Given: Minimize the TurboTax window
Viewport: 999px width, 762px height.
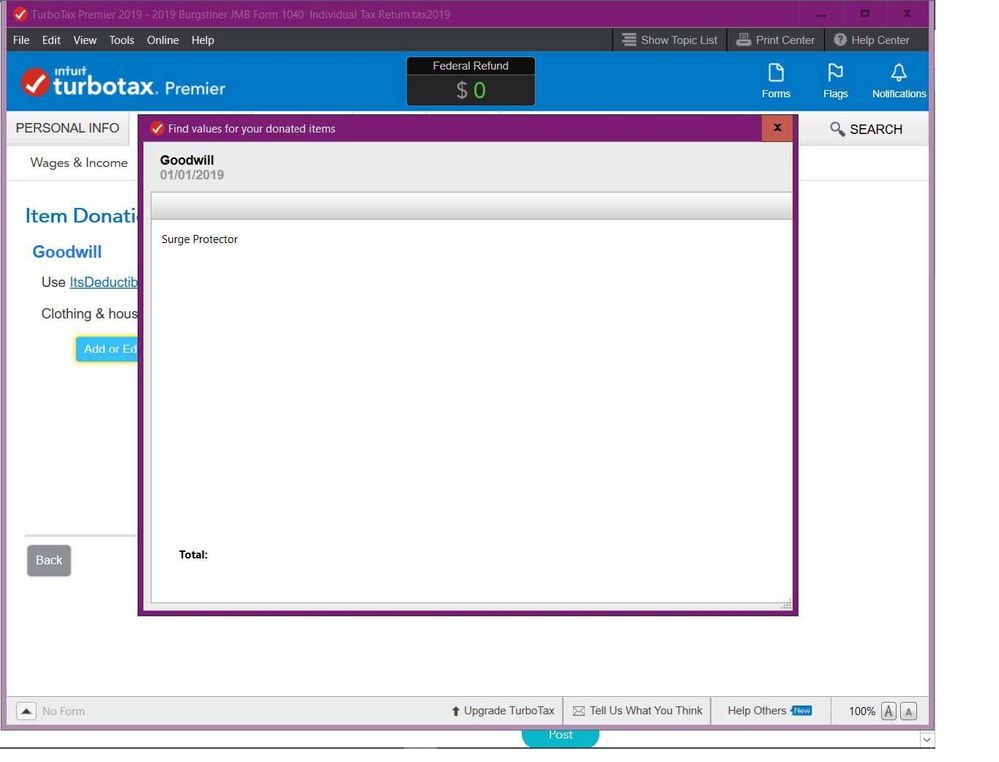Looking at the screenshot, I should [821, 14].
